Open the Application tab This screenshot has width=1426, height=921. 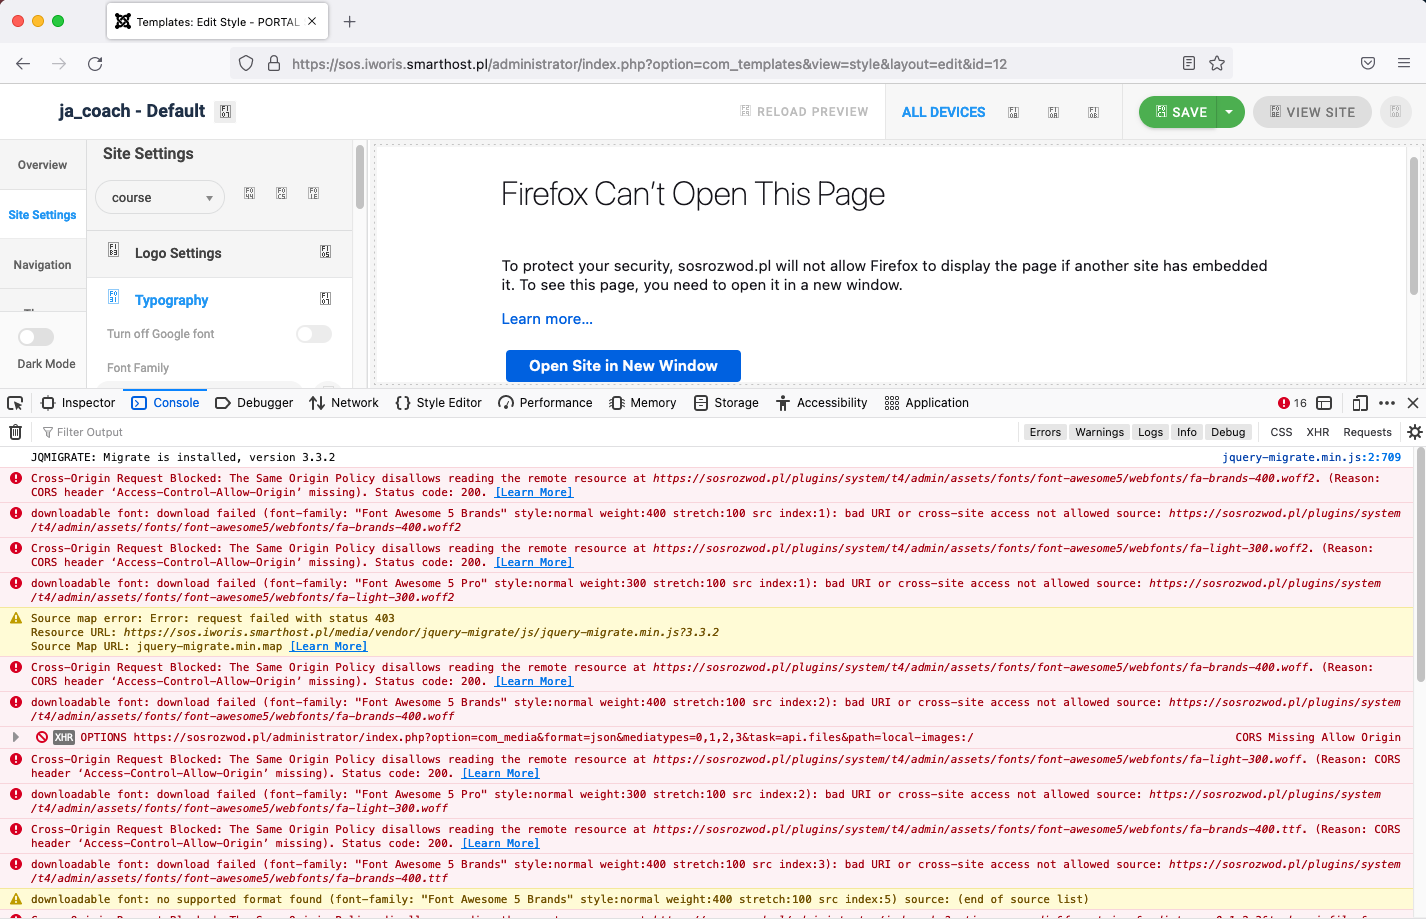click(x=927, y=403)
